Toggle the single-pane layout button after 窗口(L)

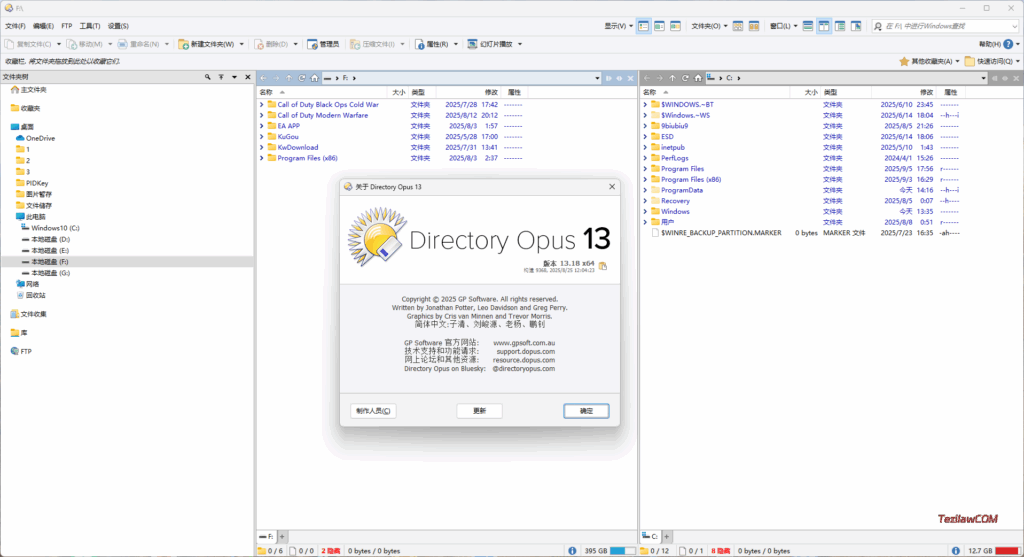808,26
